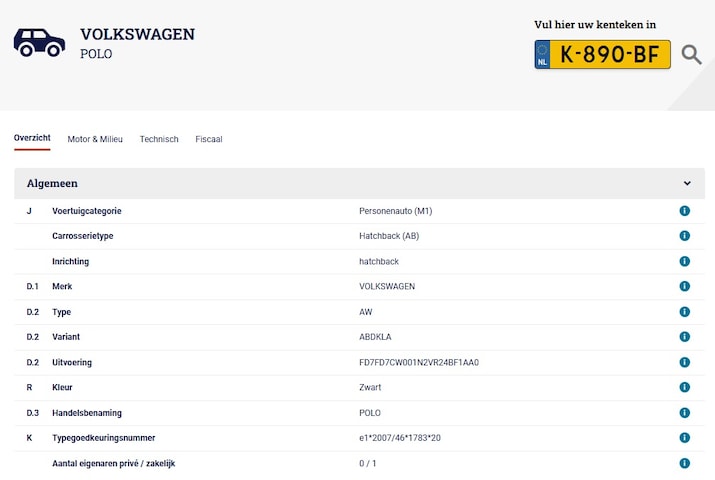This screenshot has height=480, width=715.
Task: Show info for Merk row
Action: pyautogui.click(x=684, y=286)
